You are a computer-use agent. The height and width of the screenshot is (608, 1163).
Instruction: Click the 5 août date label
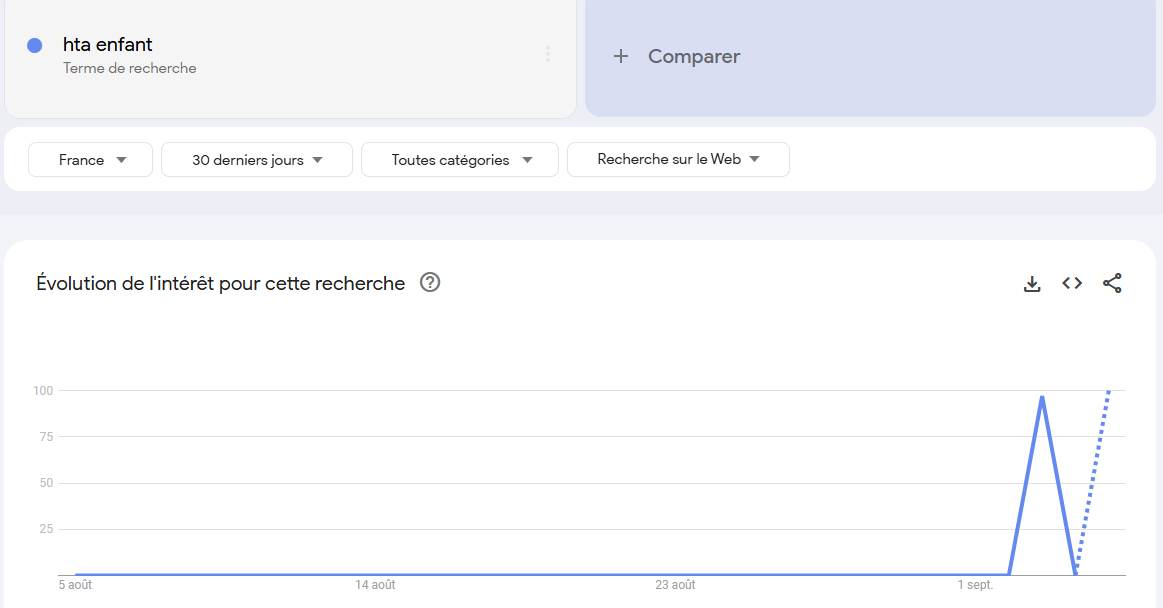75,585
